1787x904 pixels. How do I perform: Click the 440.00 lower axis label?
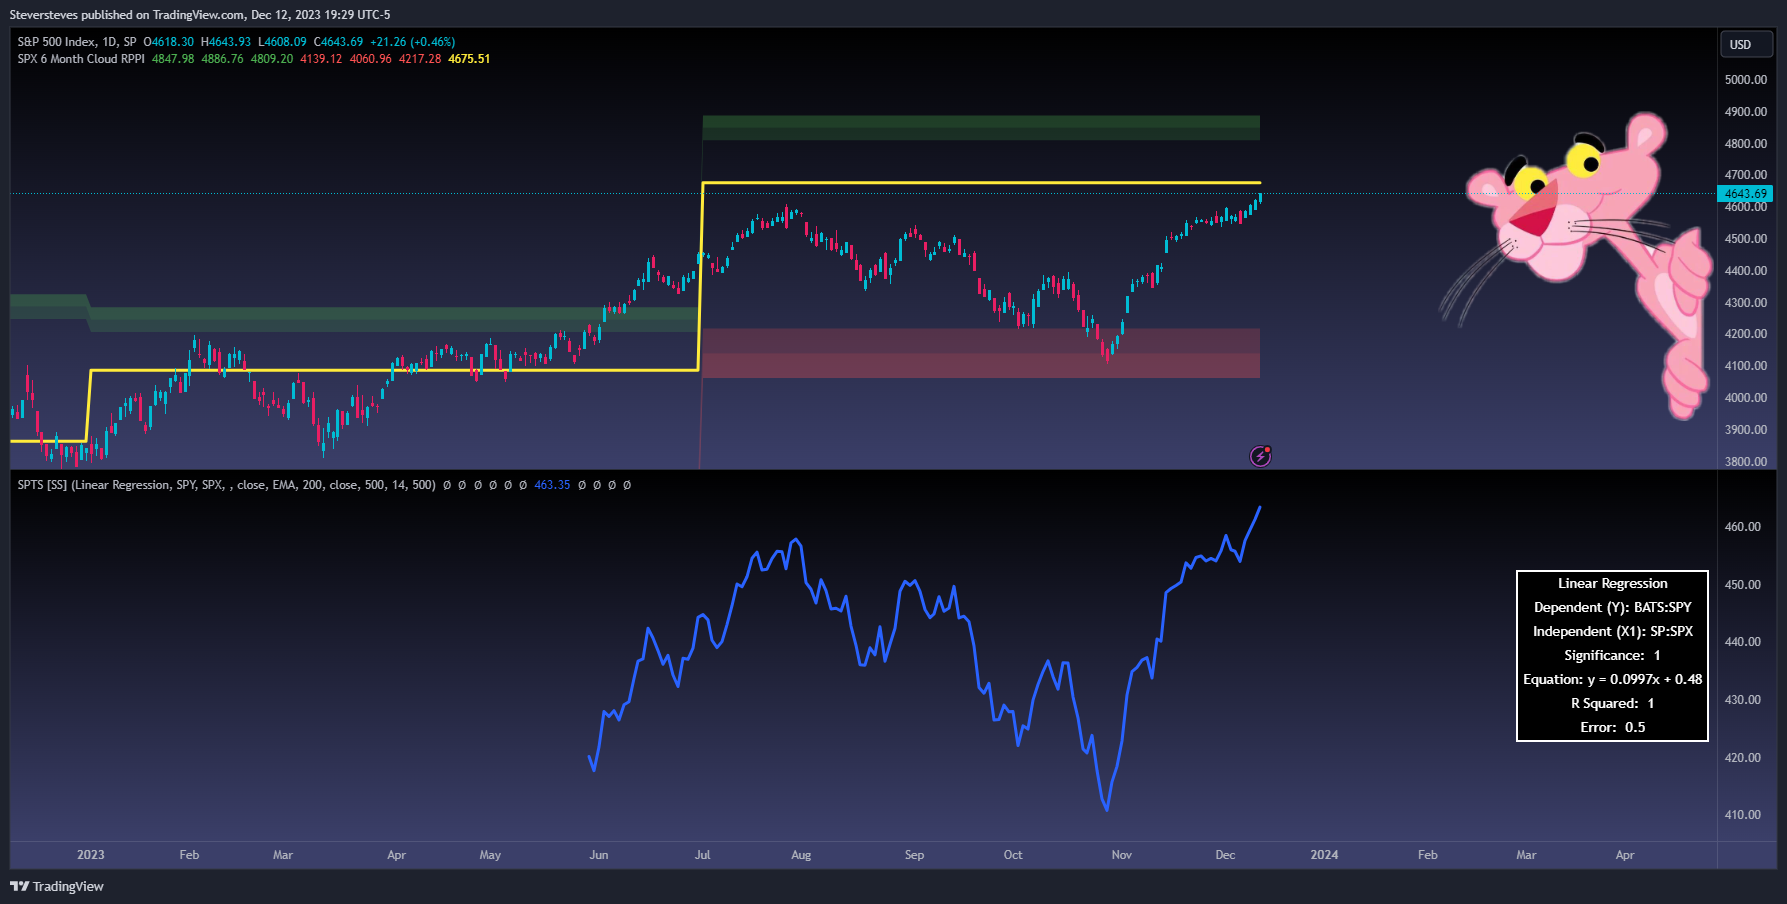(x=1743, y=642)
